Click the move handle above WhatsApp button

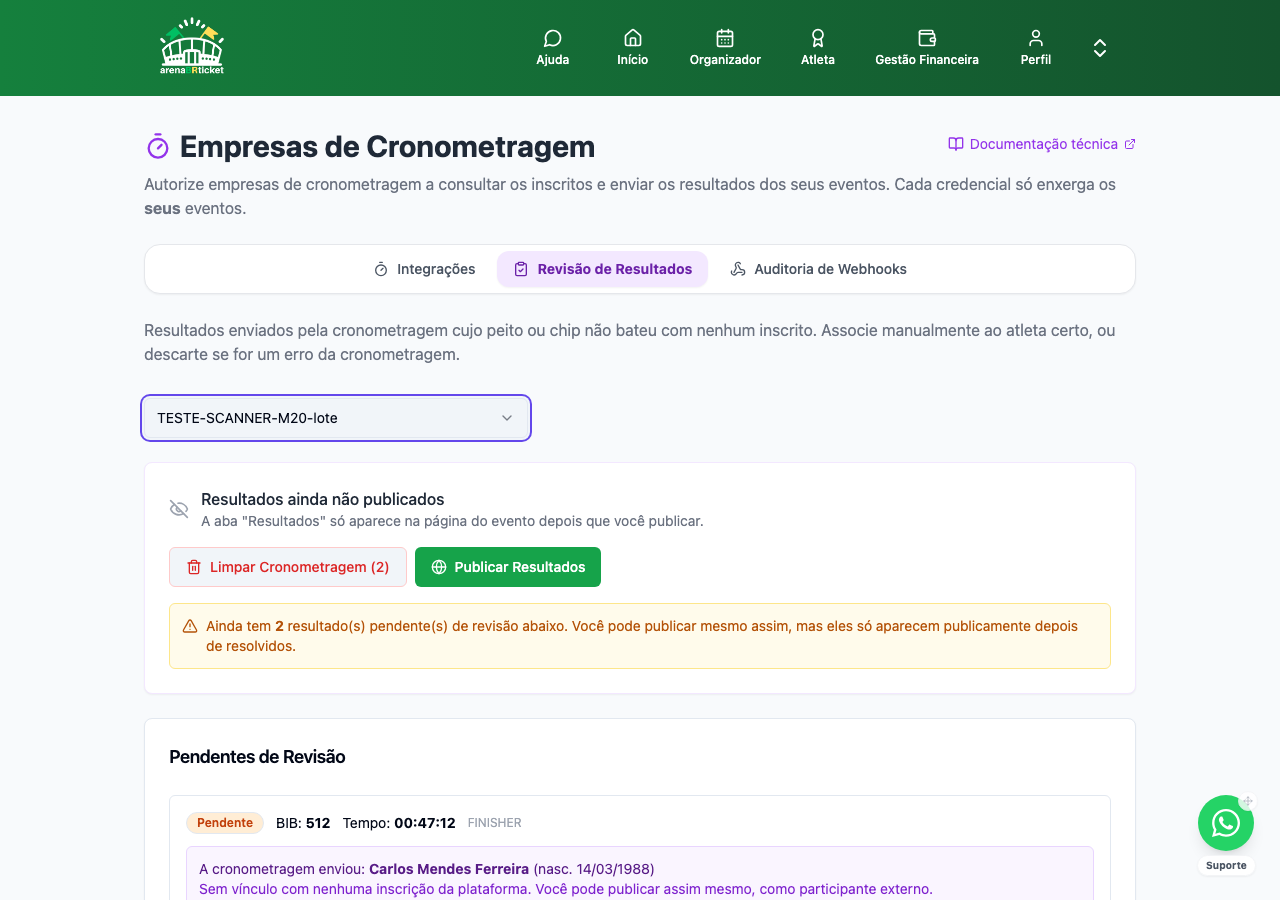(x=1247, y=801)
